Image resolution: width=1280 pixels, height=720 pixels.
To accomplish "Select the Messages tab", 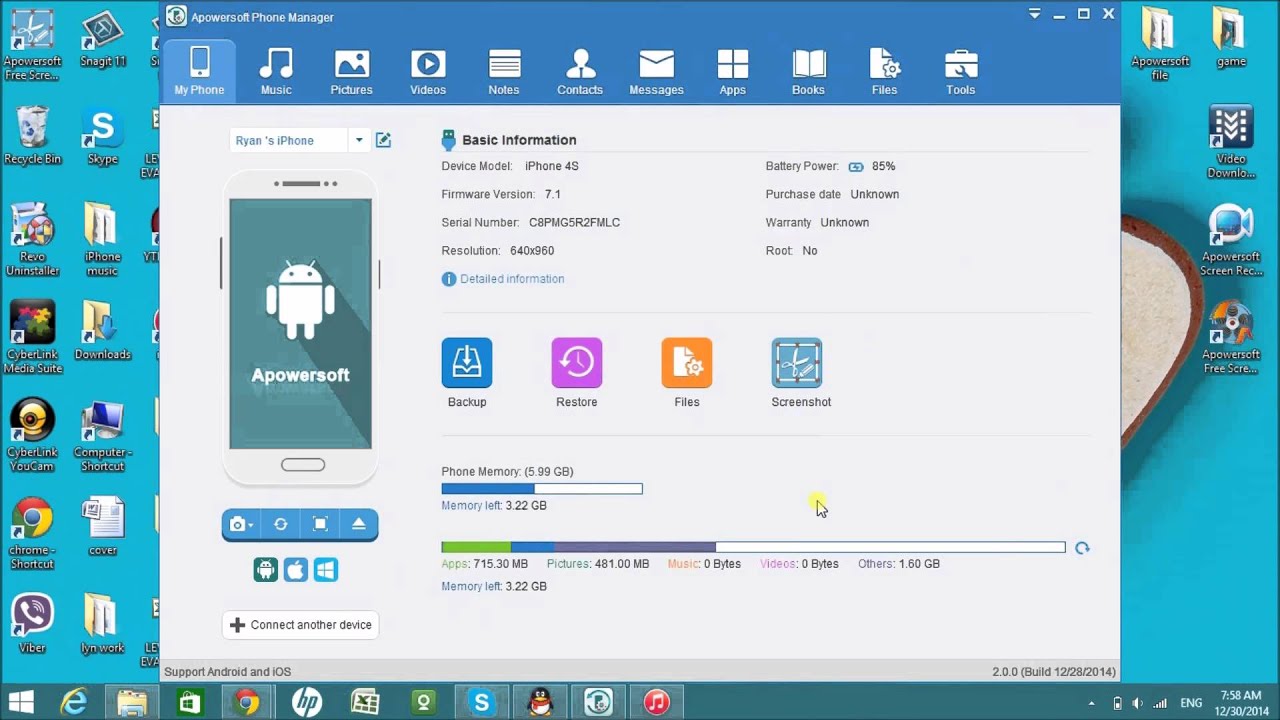I will 656,71.
